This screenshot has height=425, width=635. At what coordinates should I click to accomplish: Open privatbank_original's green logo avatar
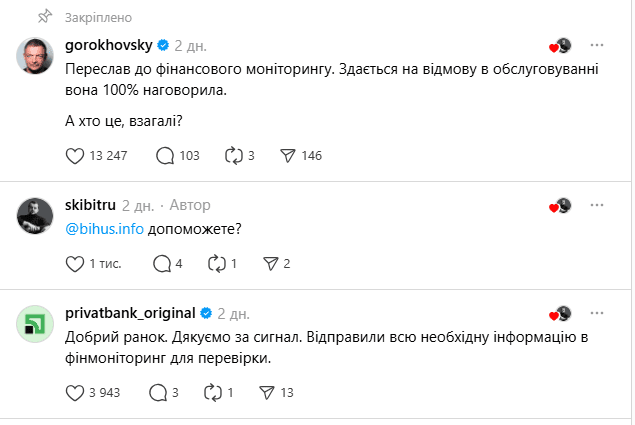click(x=36, y=322)
